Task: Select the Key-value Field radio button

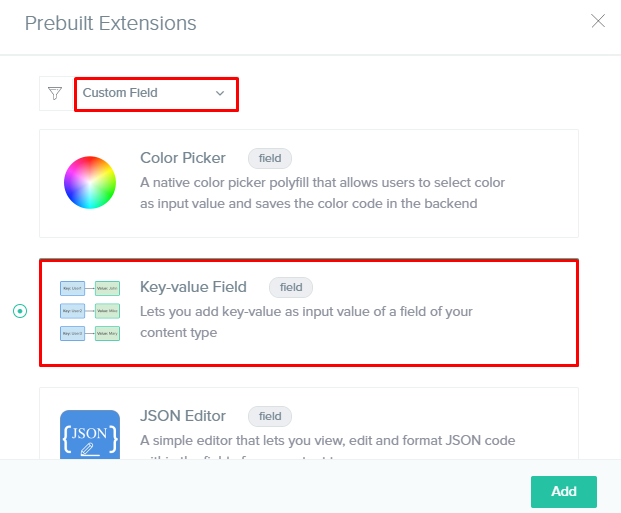Action: (20, 311)
